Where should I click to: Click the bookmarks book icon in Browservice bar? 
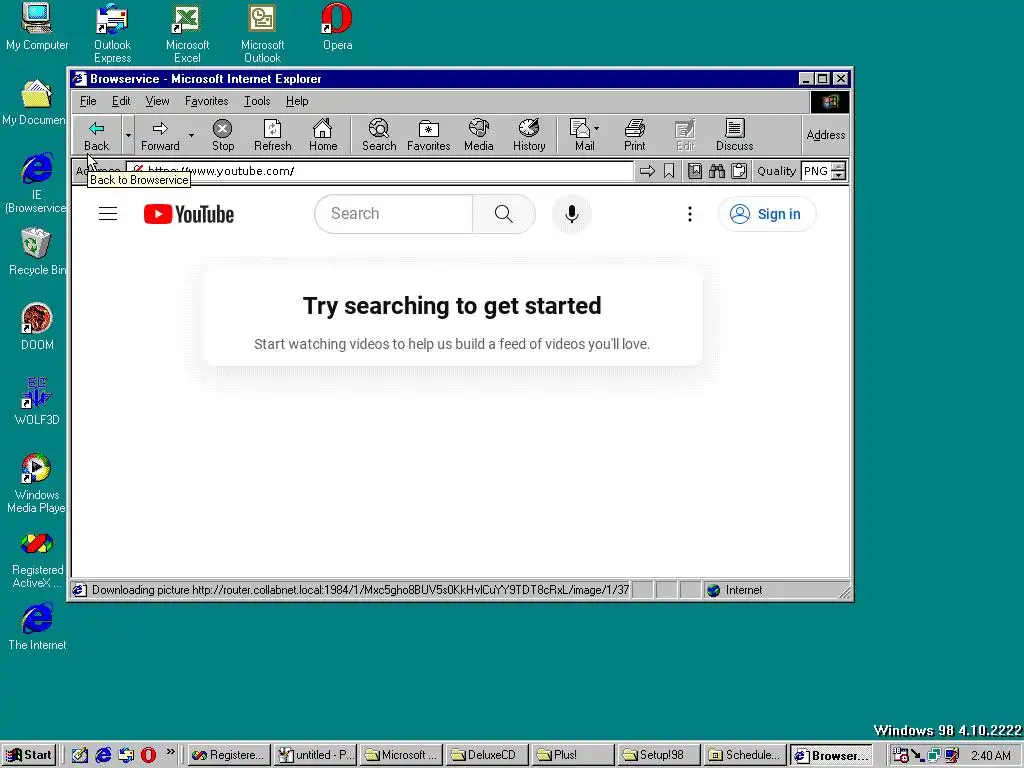[695, 171]
